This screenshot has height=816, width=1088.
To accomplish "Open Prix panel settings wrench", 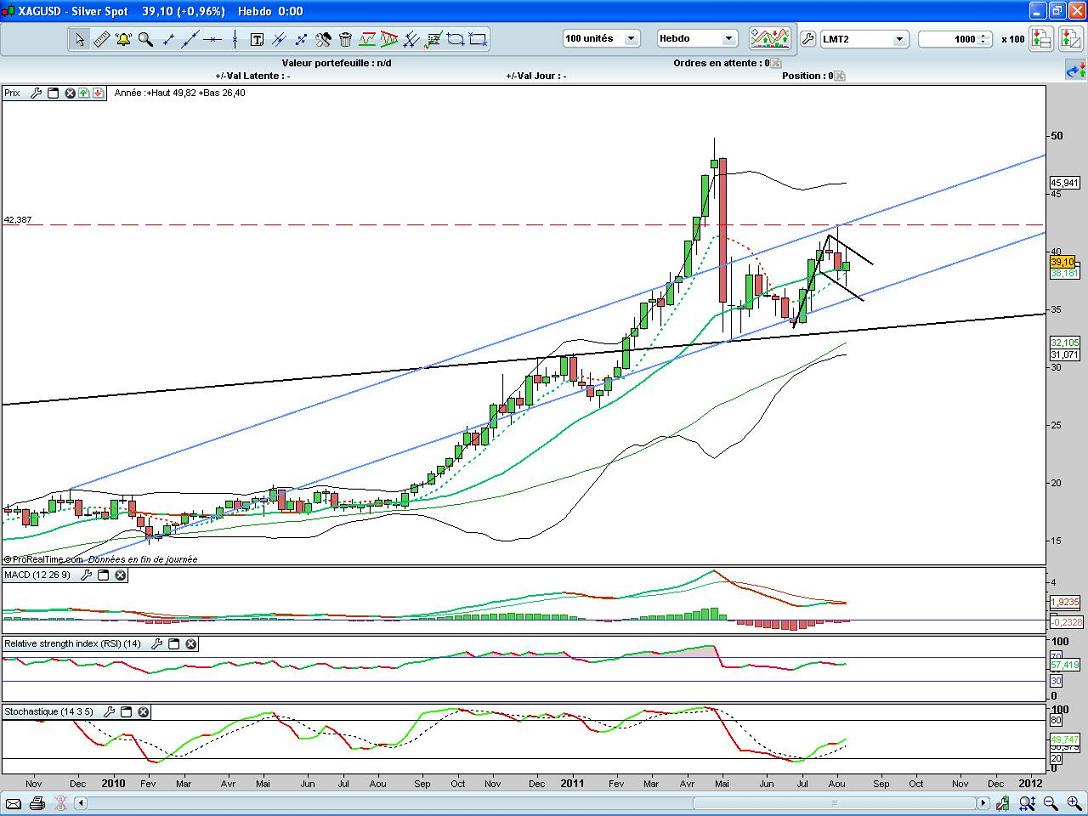I will coord(36,93).
